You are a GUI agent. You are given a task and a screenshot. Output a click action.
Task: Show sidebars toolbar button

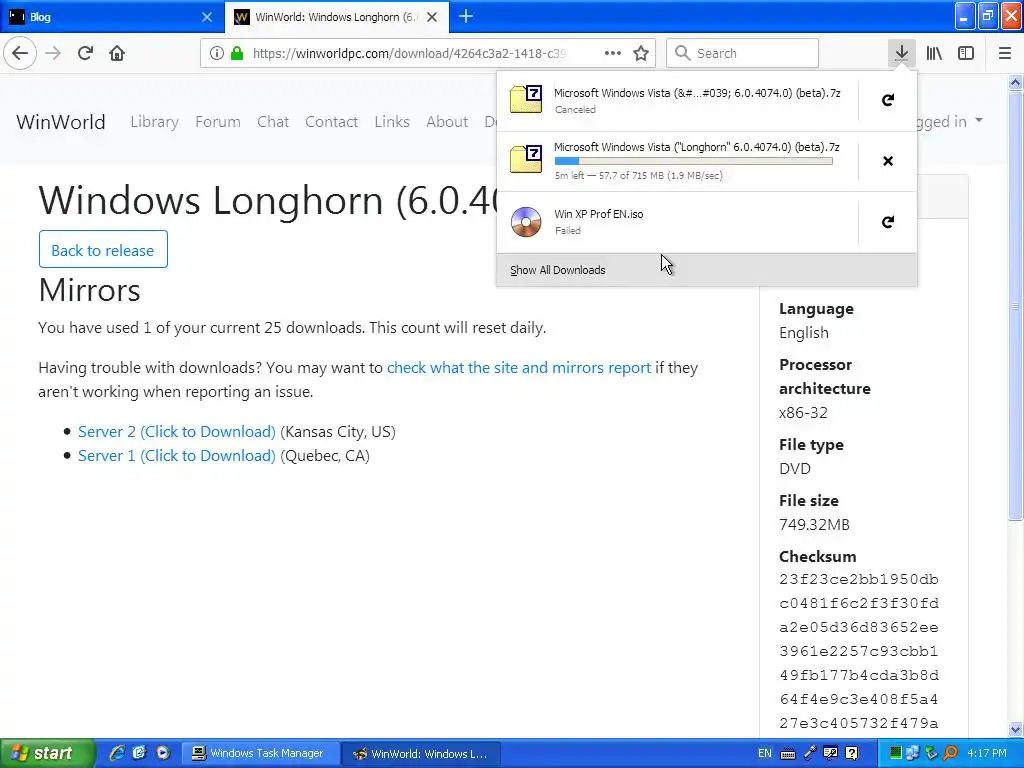966,53
